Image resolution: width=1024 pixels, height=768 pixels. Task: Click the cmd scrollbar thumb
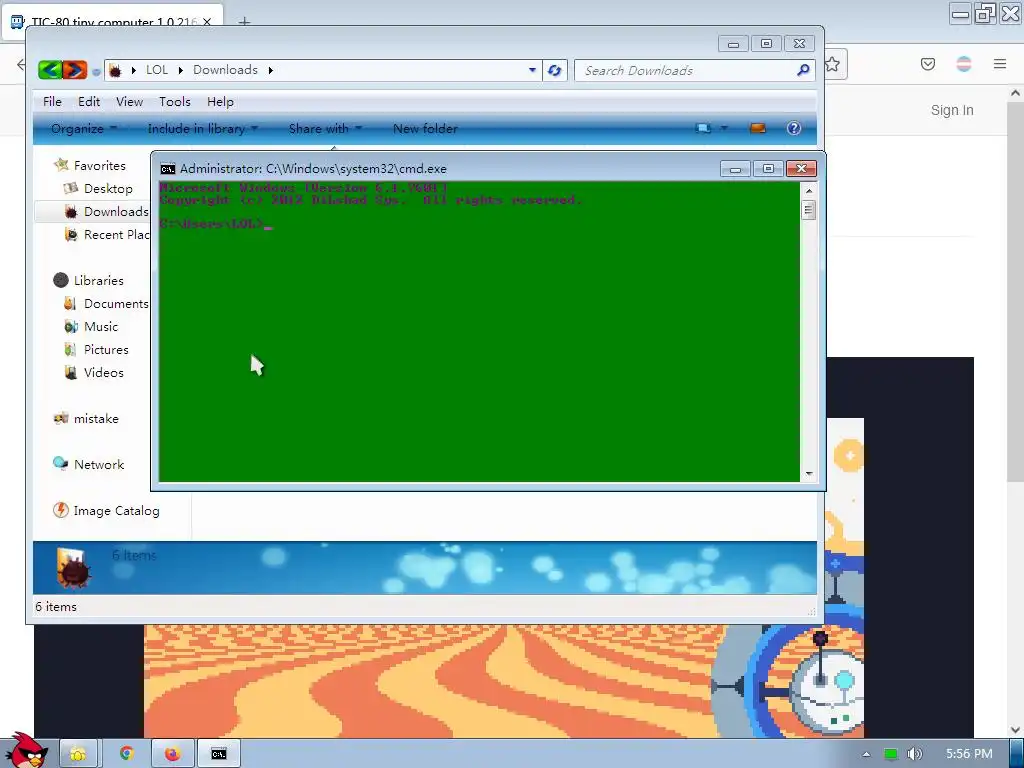click(809, 210)
